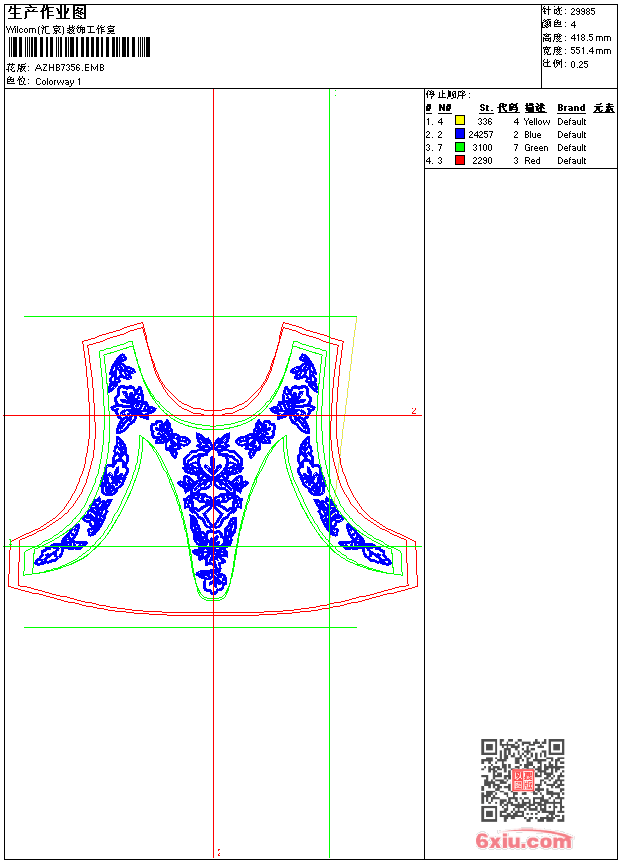Click the barcode under the studio name
620x860 pixels.
(x=78, y=48)
